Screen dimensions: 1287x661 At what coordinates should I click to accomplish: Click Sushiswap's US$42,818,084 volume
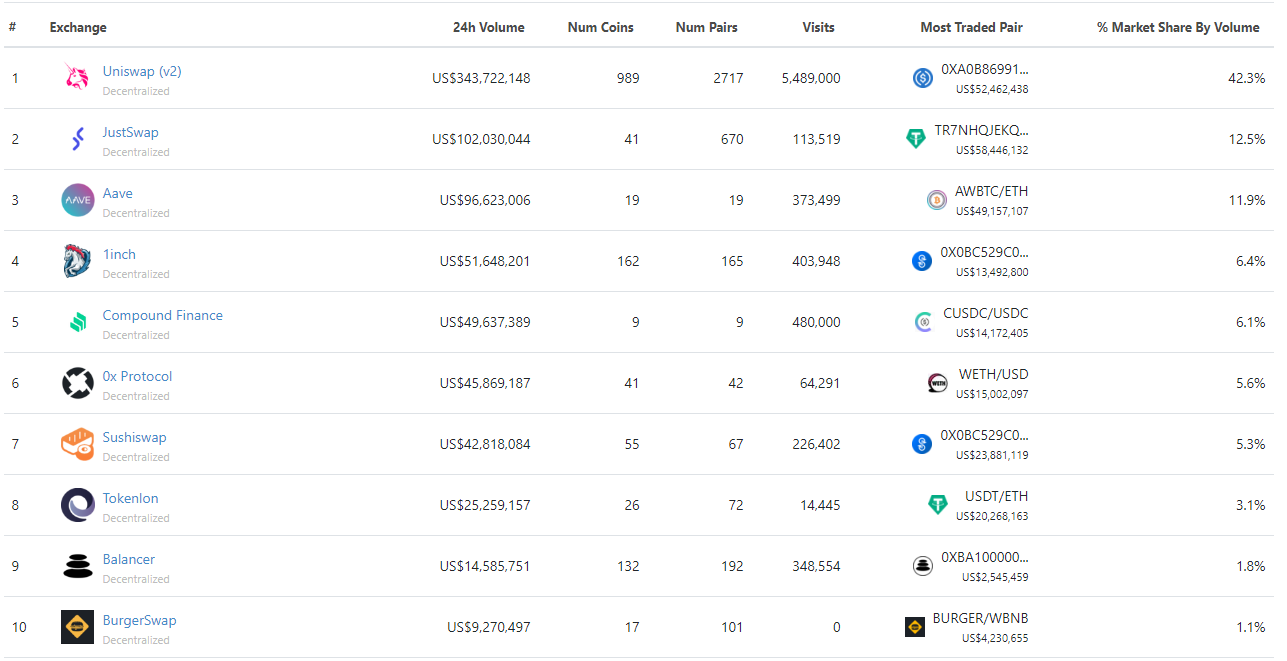(485, 444)
